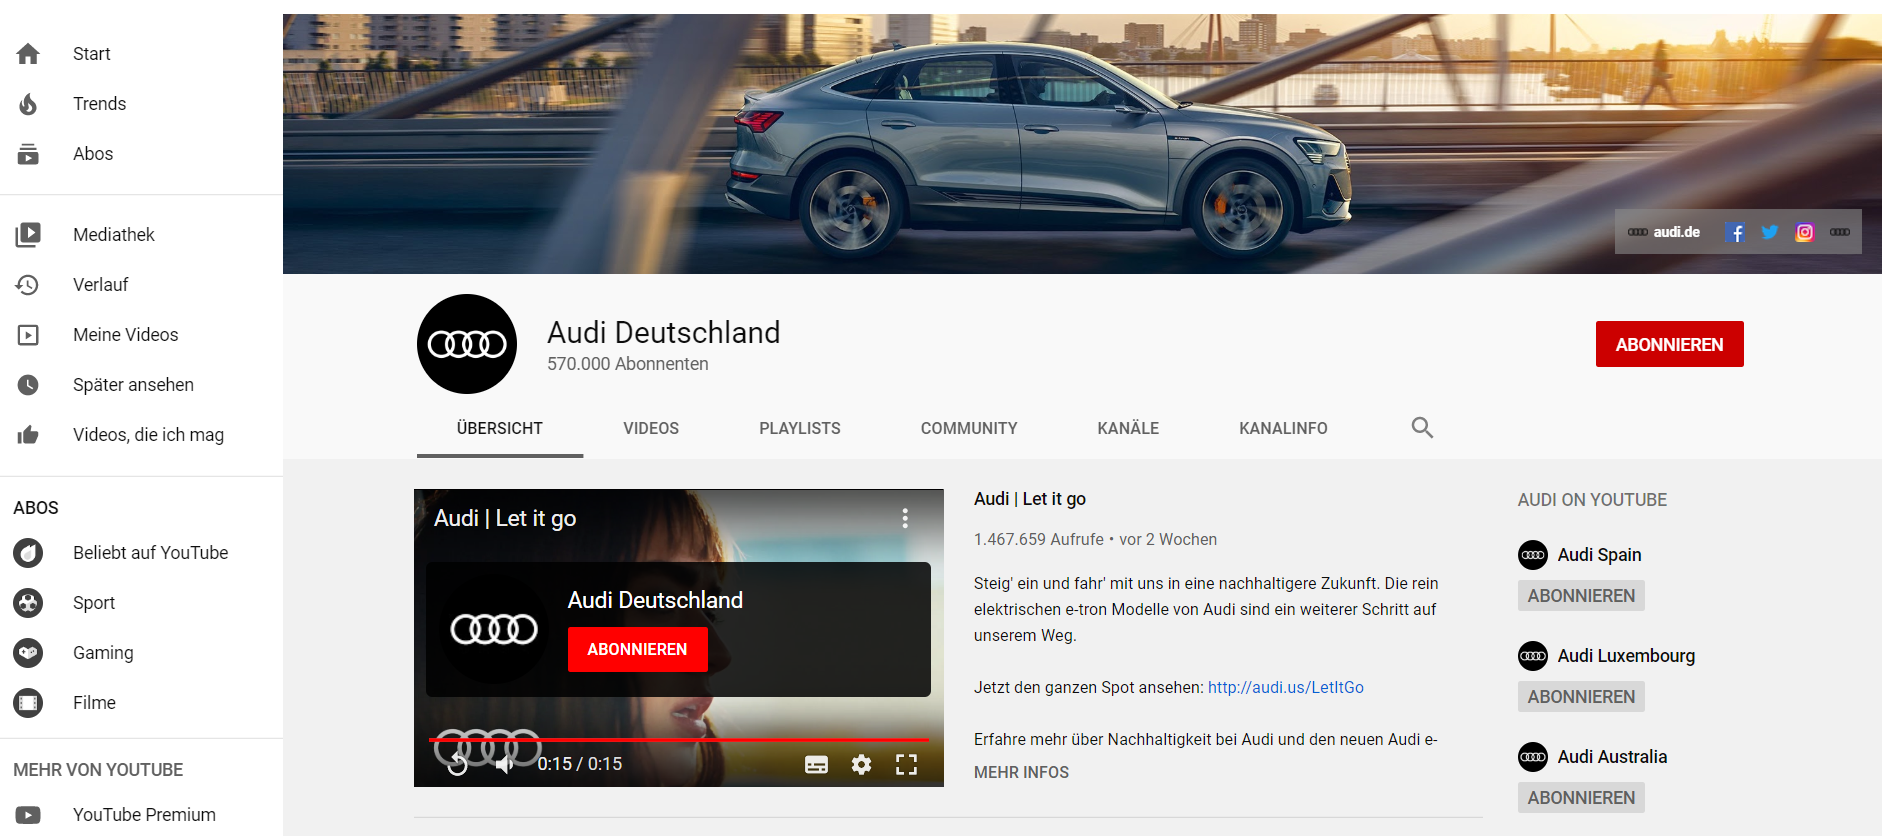Viewport: 1882px width, 836px height.
Task: Replay the video with the replay icon
Action: coord(457,765)
